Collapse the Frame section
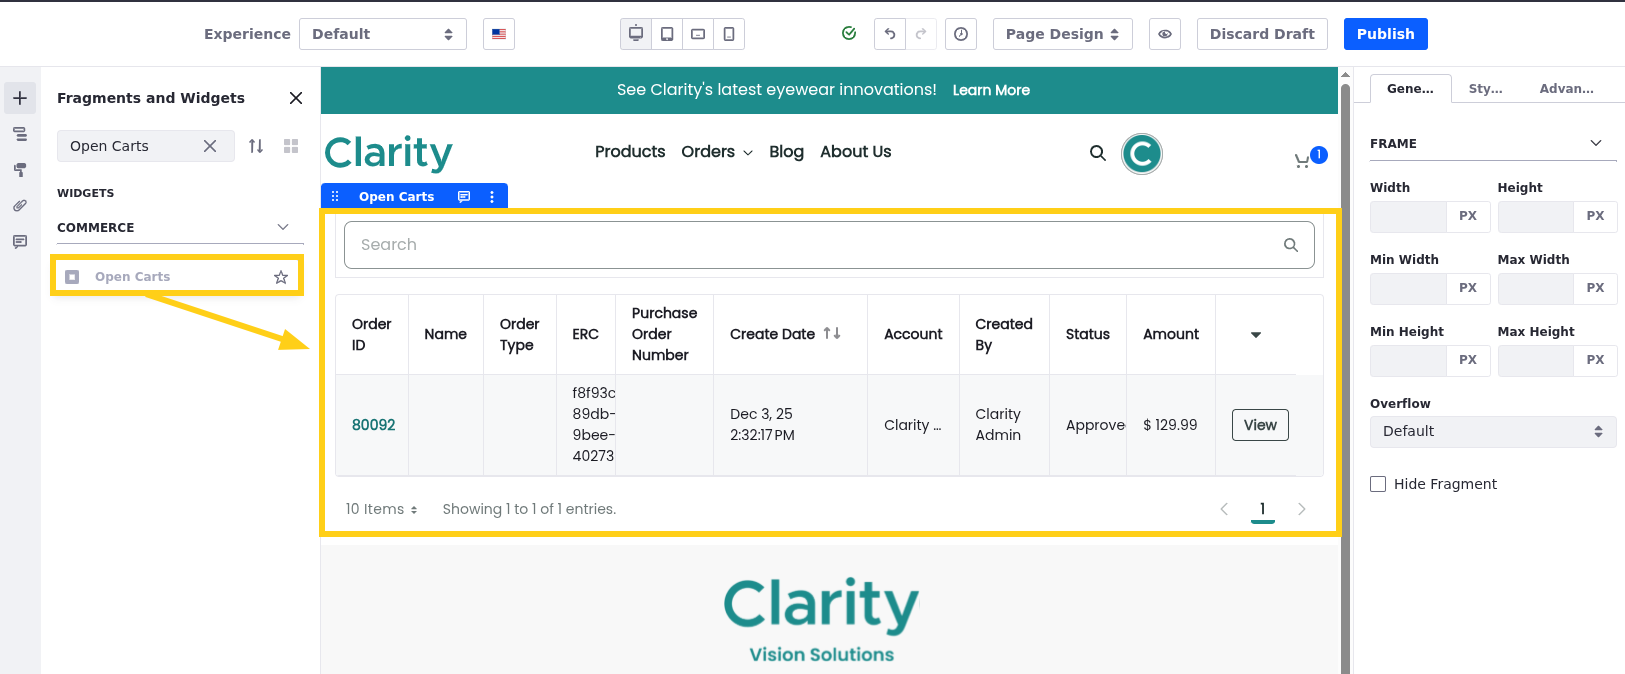 [1596, 143]
